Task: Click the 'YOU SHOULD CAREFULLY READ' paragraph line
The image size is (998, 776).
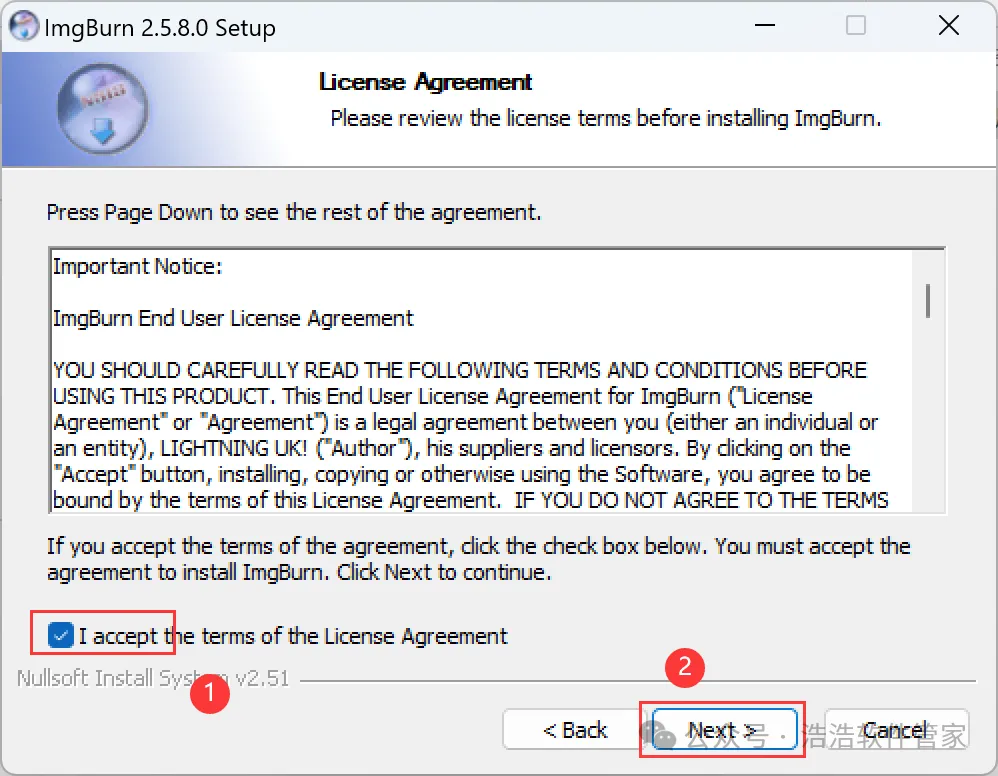Action: tap(460, 370)
